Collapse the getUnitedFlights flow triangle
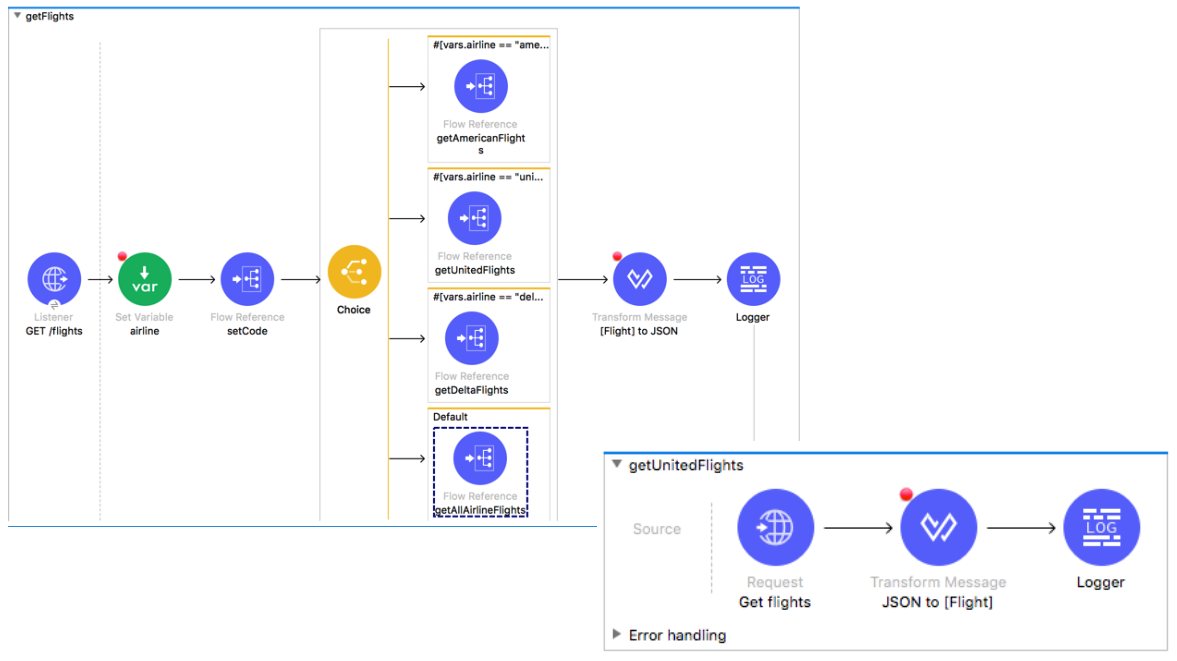This screenshot has width=1177, height=661. point(616,464)
